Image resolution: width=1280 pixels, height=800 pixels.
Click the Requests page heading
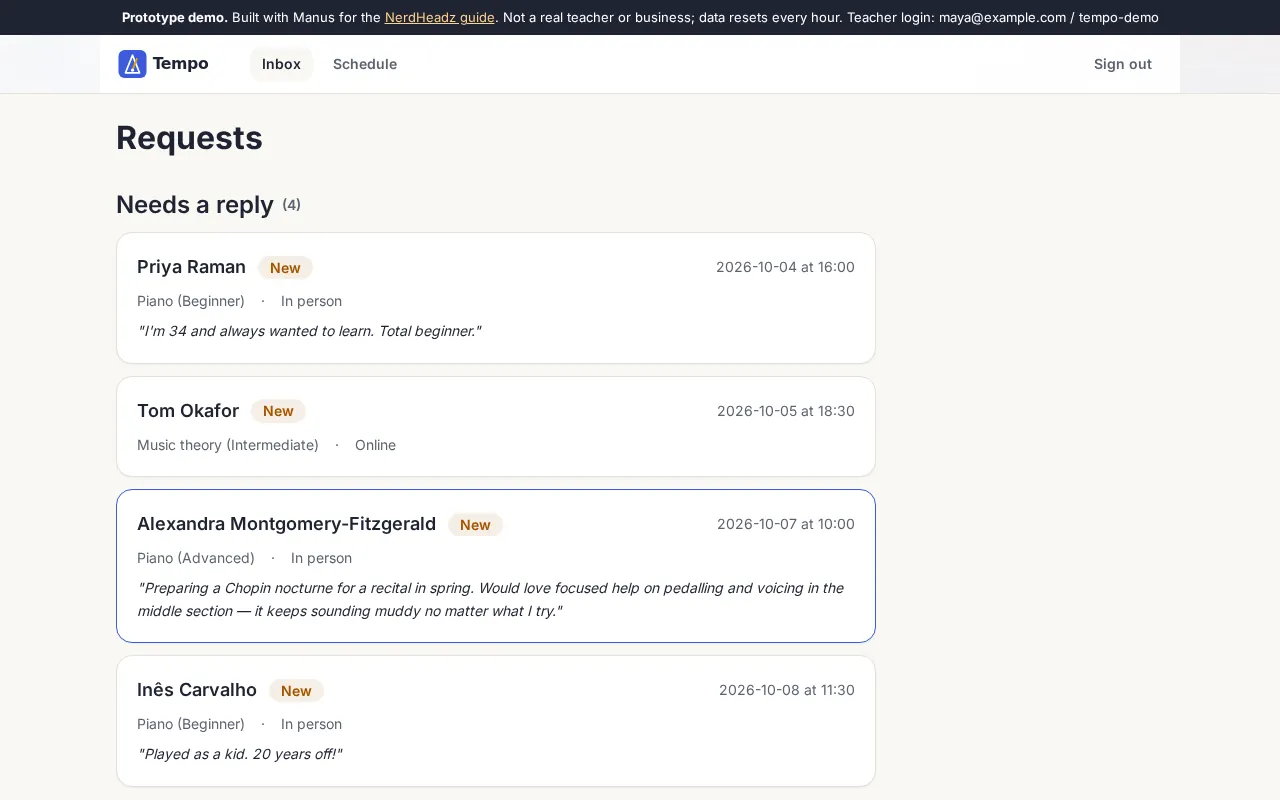click(189, 138)
